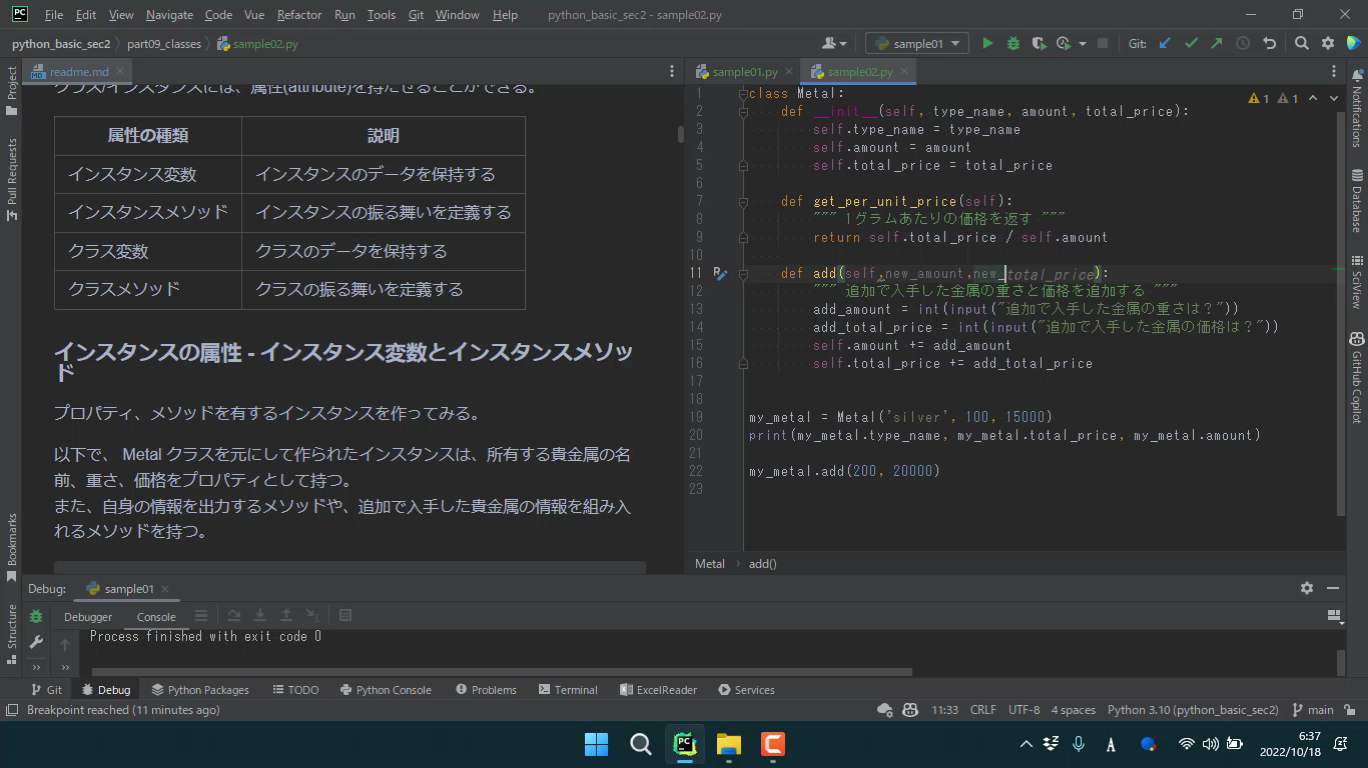Open the sample01 run configuration dropdown
The image size is (1368, 768).
coord(917,43)
